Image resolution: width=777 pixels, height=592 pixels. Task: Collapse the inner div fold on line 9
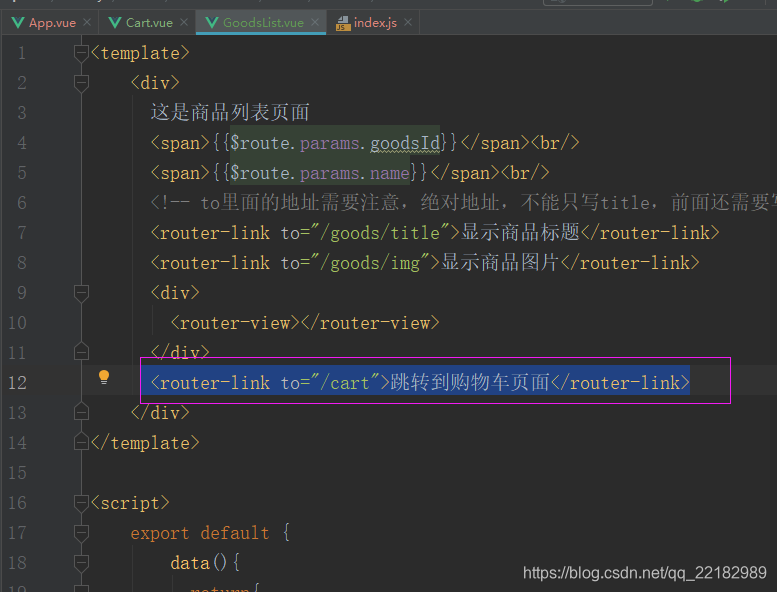[81, 293]
